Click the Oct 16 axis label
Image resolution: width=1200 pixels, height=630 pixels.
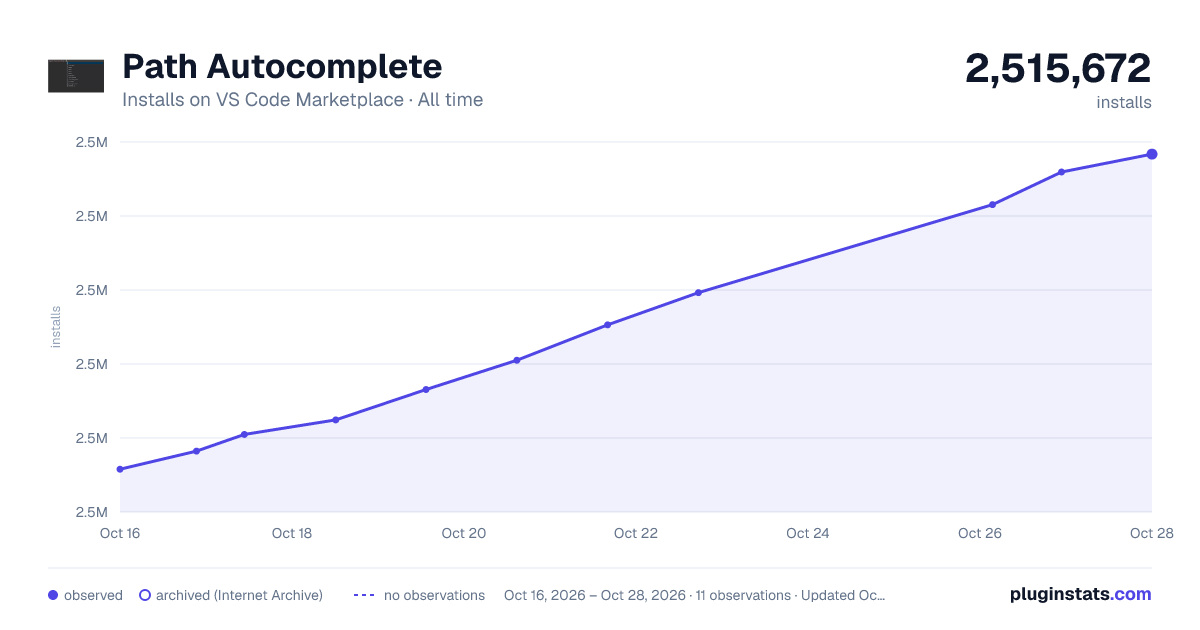click(x=120, y=533)
